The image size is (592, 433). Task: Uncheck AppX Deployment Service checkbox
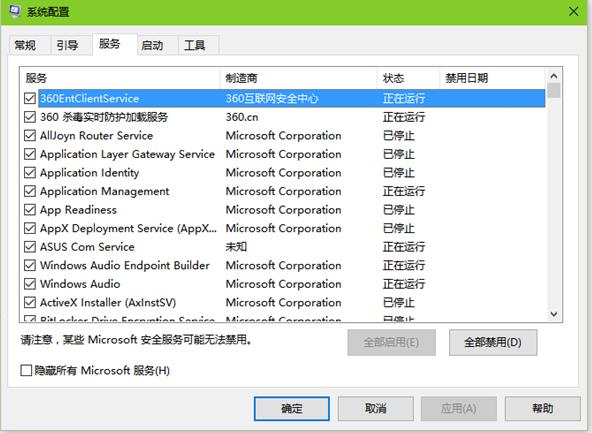30,228
